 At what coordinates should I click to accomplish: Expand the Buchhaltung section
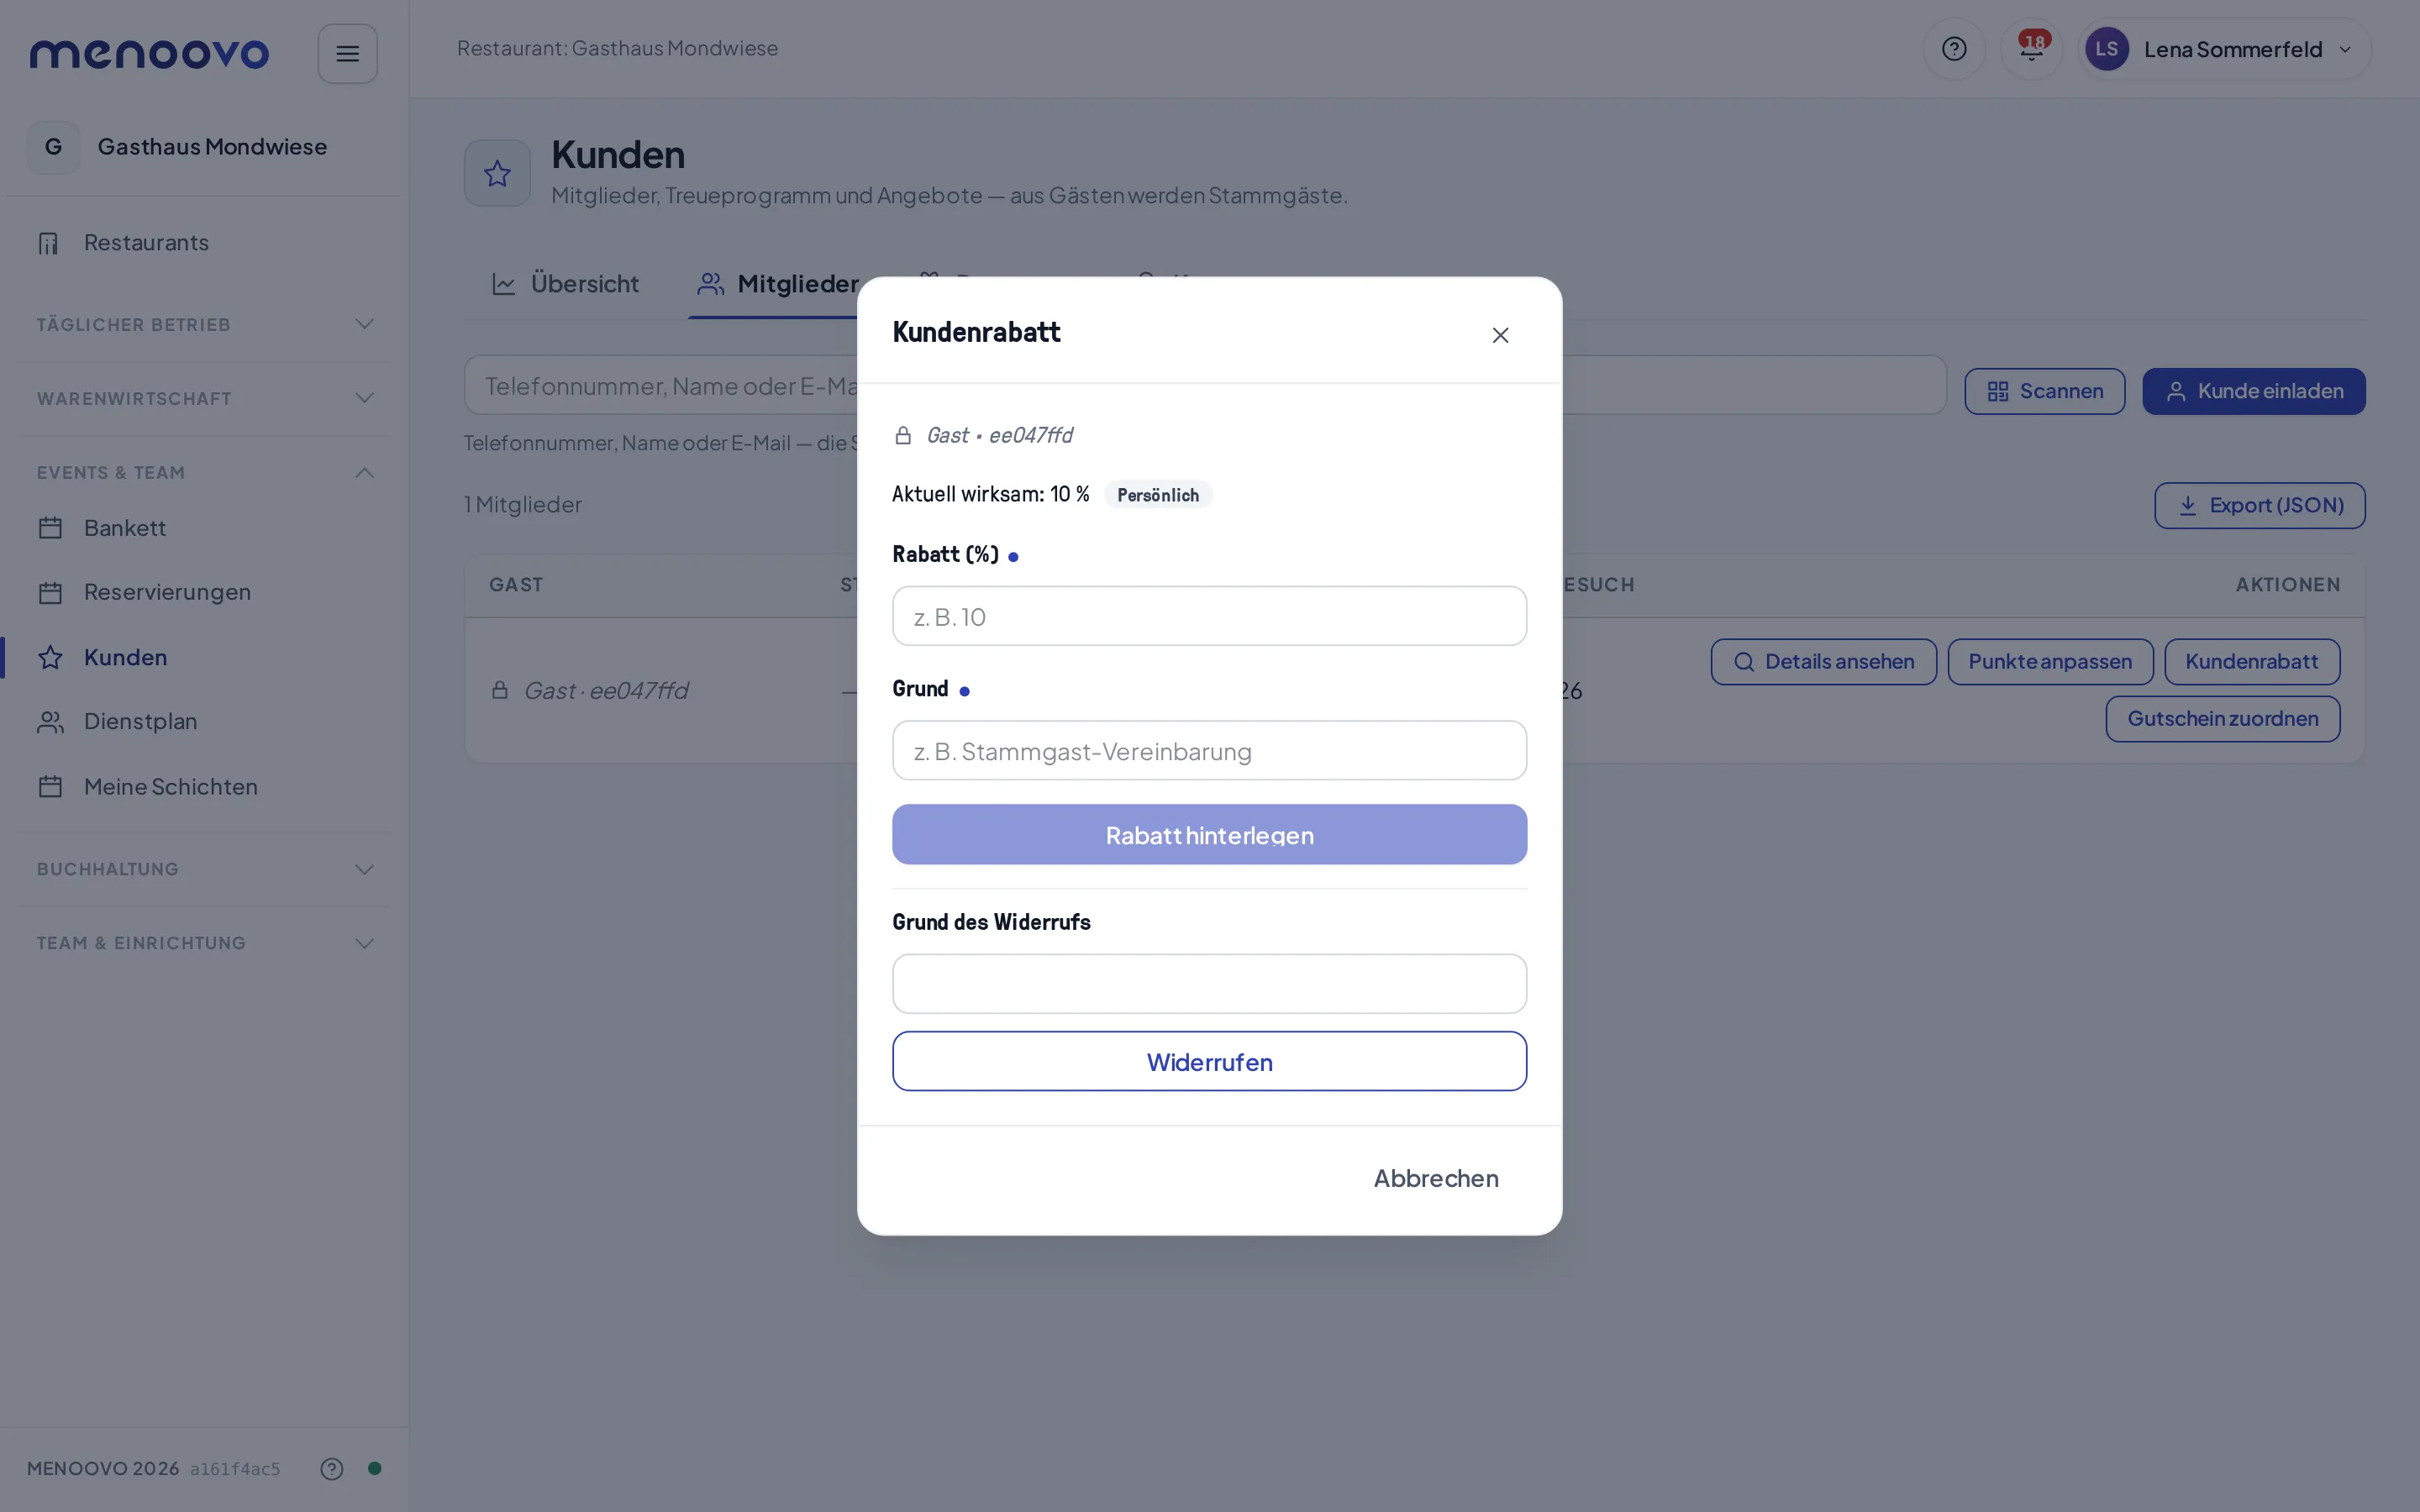(x=204, y=869)
